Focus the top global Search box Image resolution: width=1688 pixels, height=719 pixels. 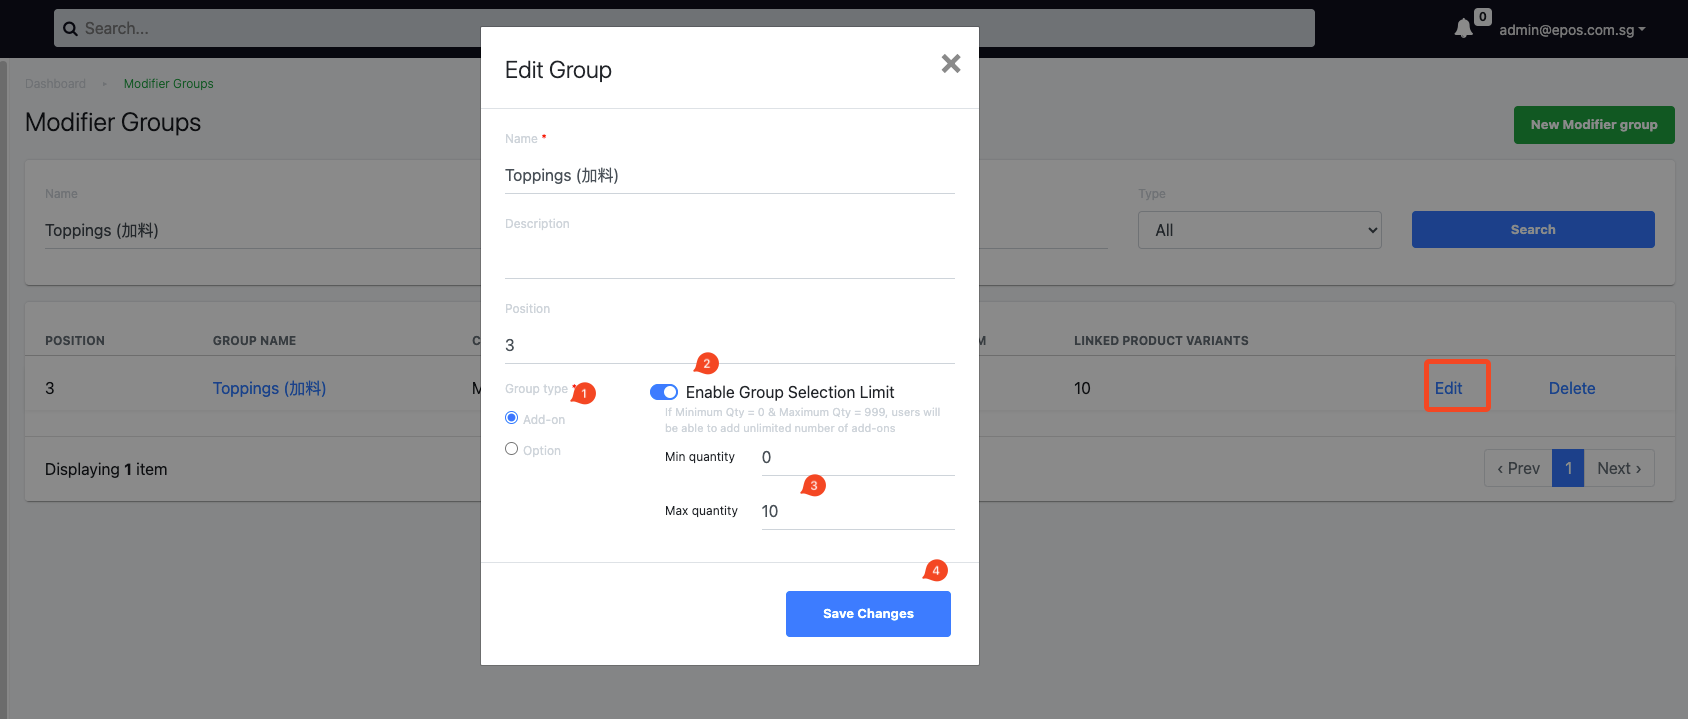684,28
